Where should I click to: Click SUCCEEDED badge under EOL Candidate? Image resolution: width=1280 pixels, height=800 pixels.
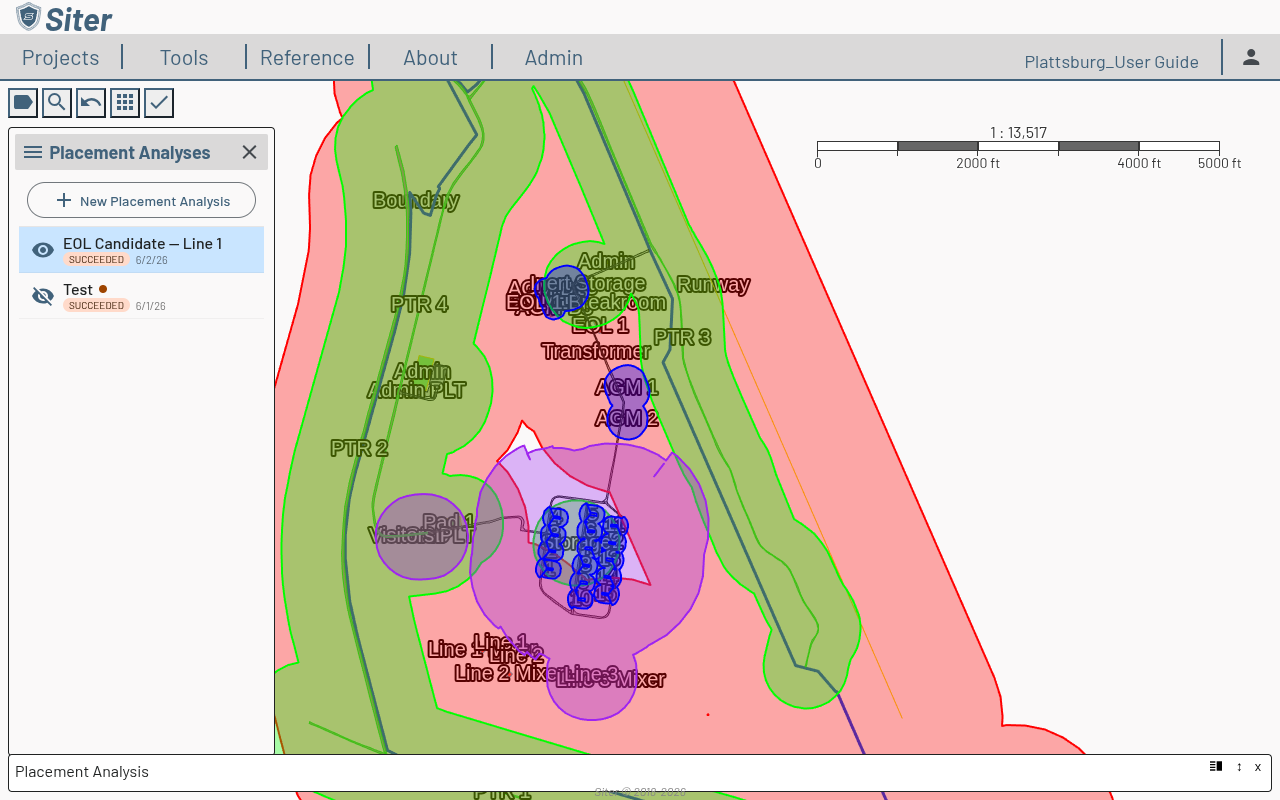96,260
